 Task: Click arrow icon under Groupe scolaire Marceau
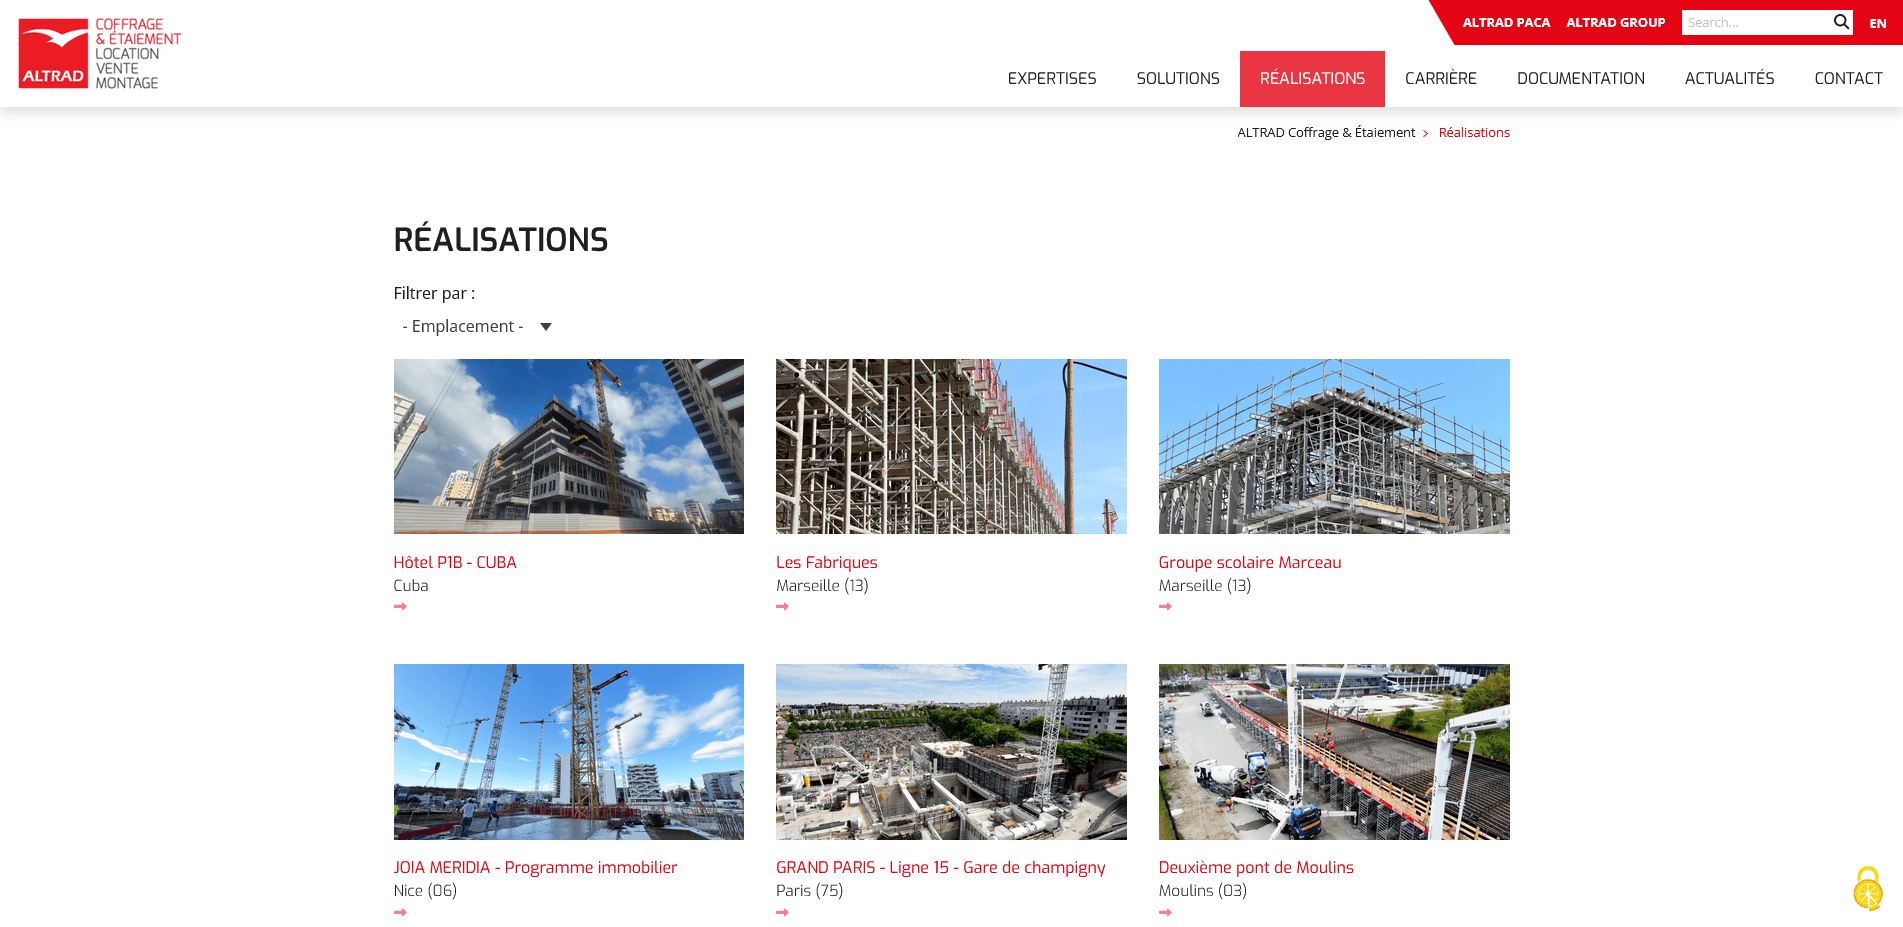1165,607
